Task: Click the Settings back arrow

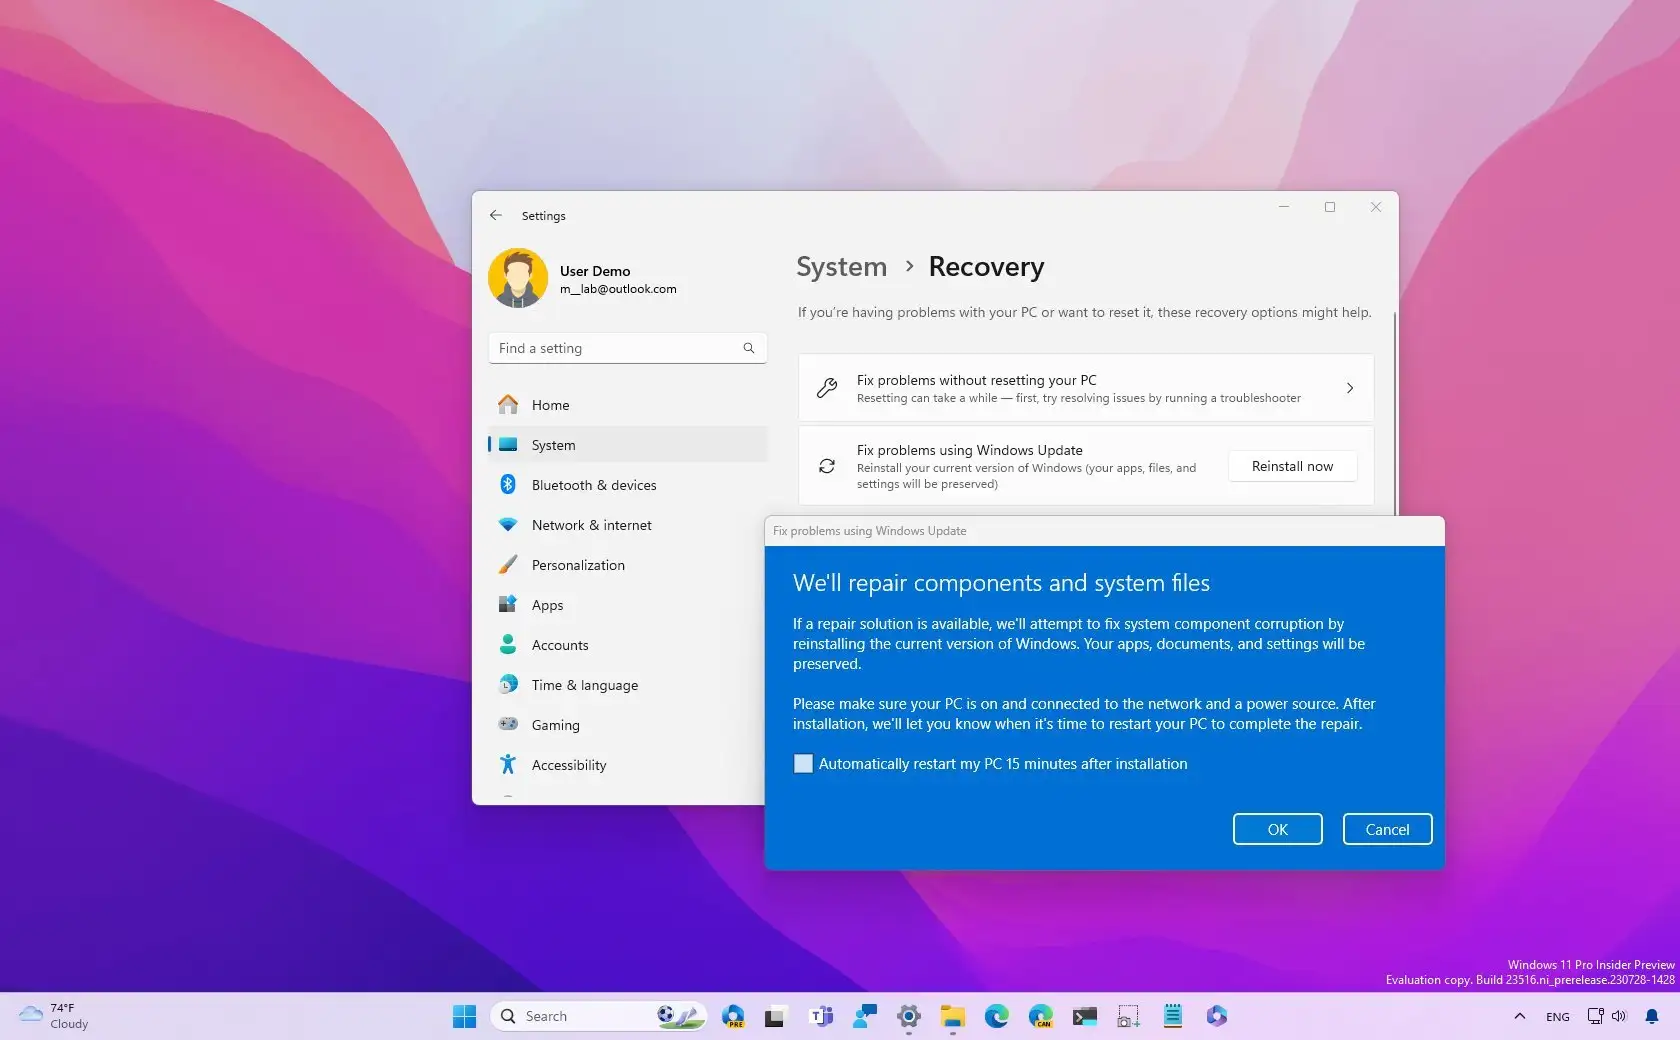Action: (496, 215)
